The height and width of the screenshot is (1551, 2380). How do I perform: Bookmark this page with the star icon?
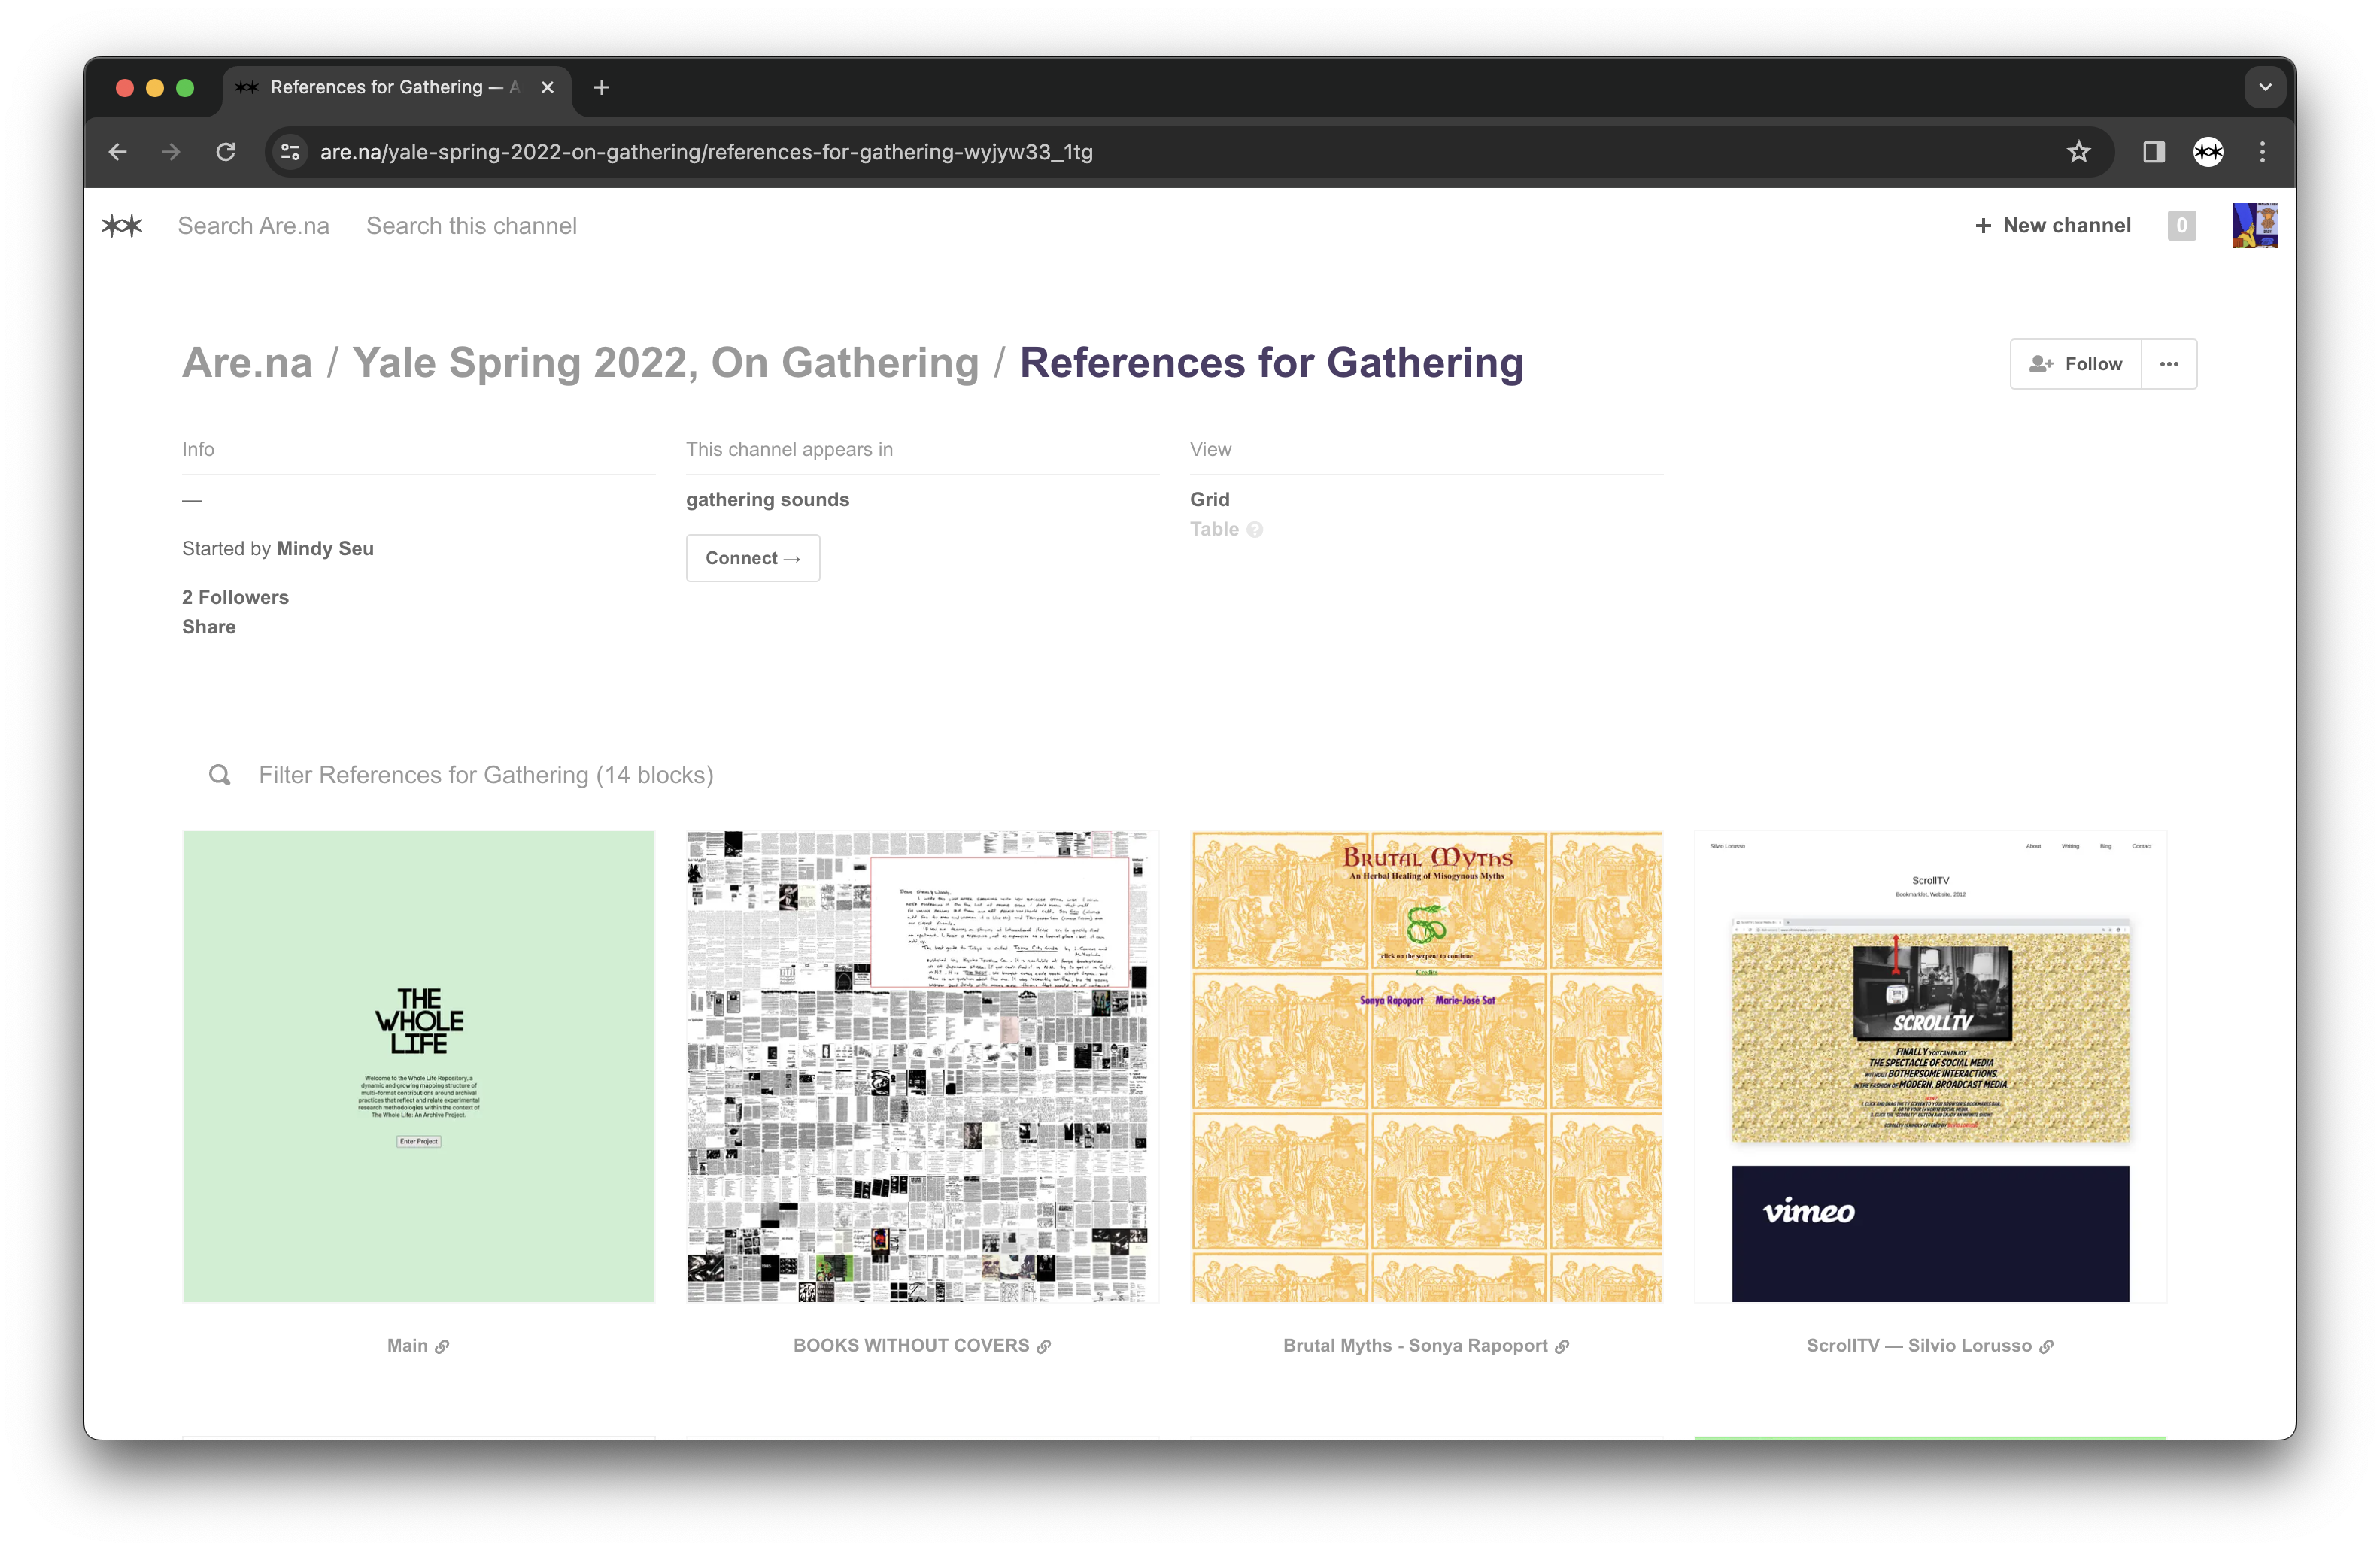2078,152
